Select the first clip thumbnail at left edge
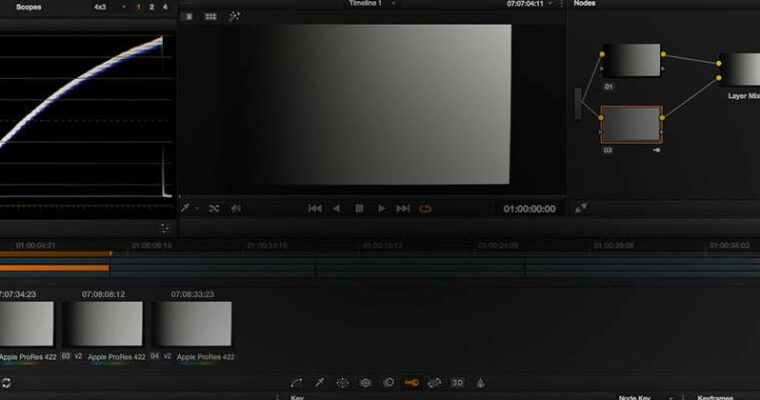The height and width of the screenshot is (400, 760). [26, 324]
